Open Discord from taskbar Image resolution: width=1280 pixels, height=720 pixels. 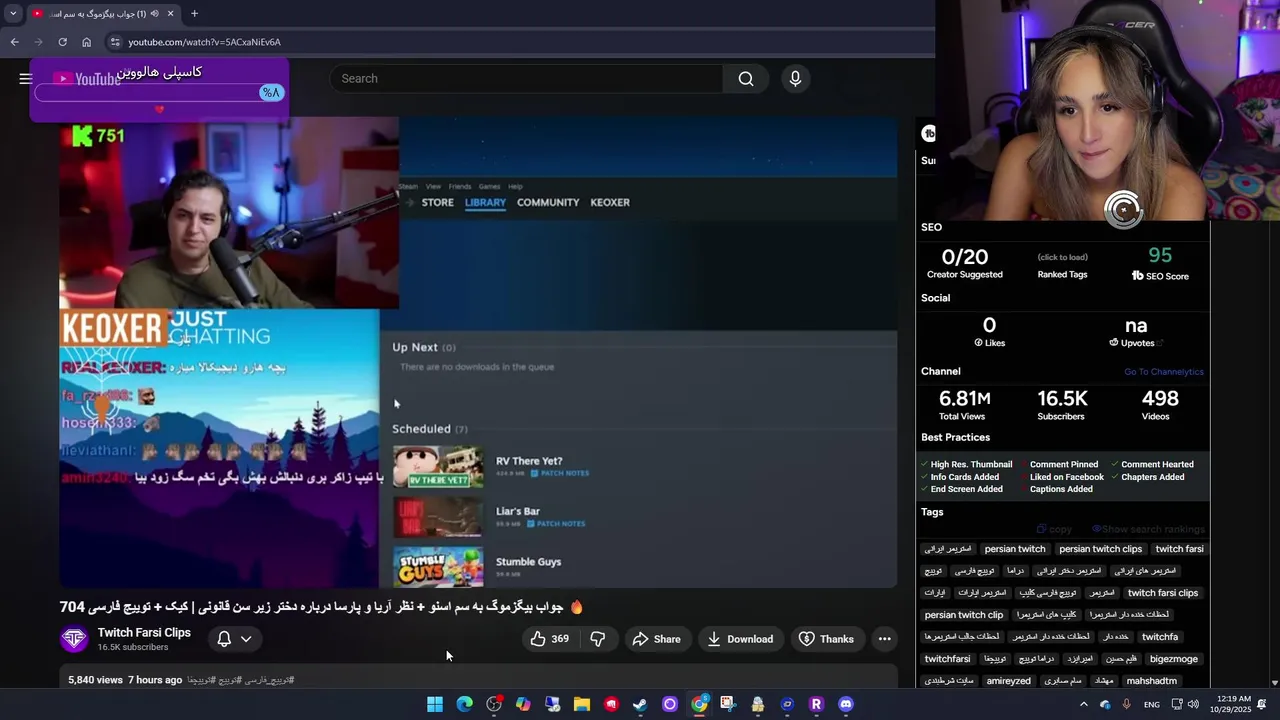(846, 704)
